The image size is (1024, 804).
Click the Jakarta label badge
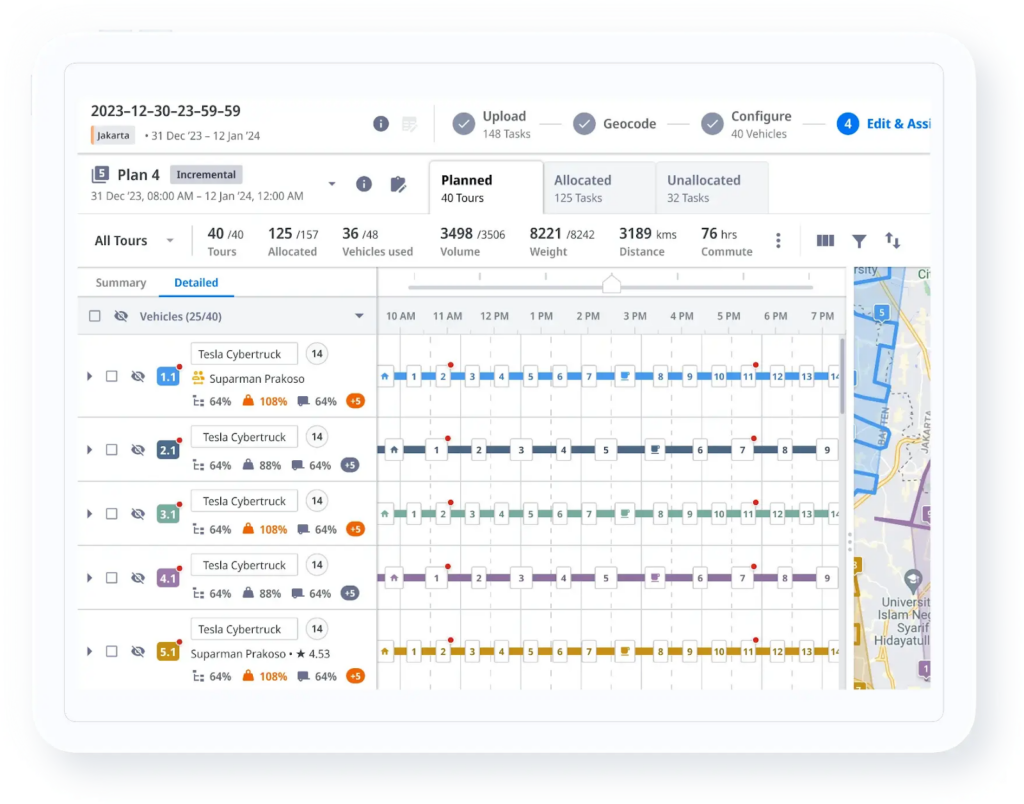[112, 135]
